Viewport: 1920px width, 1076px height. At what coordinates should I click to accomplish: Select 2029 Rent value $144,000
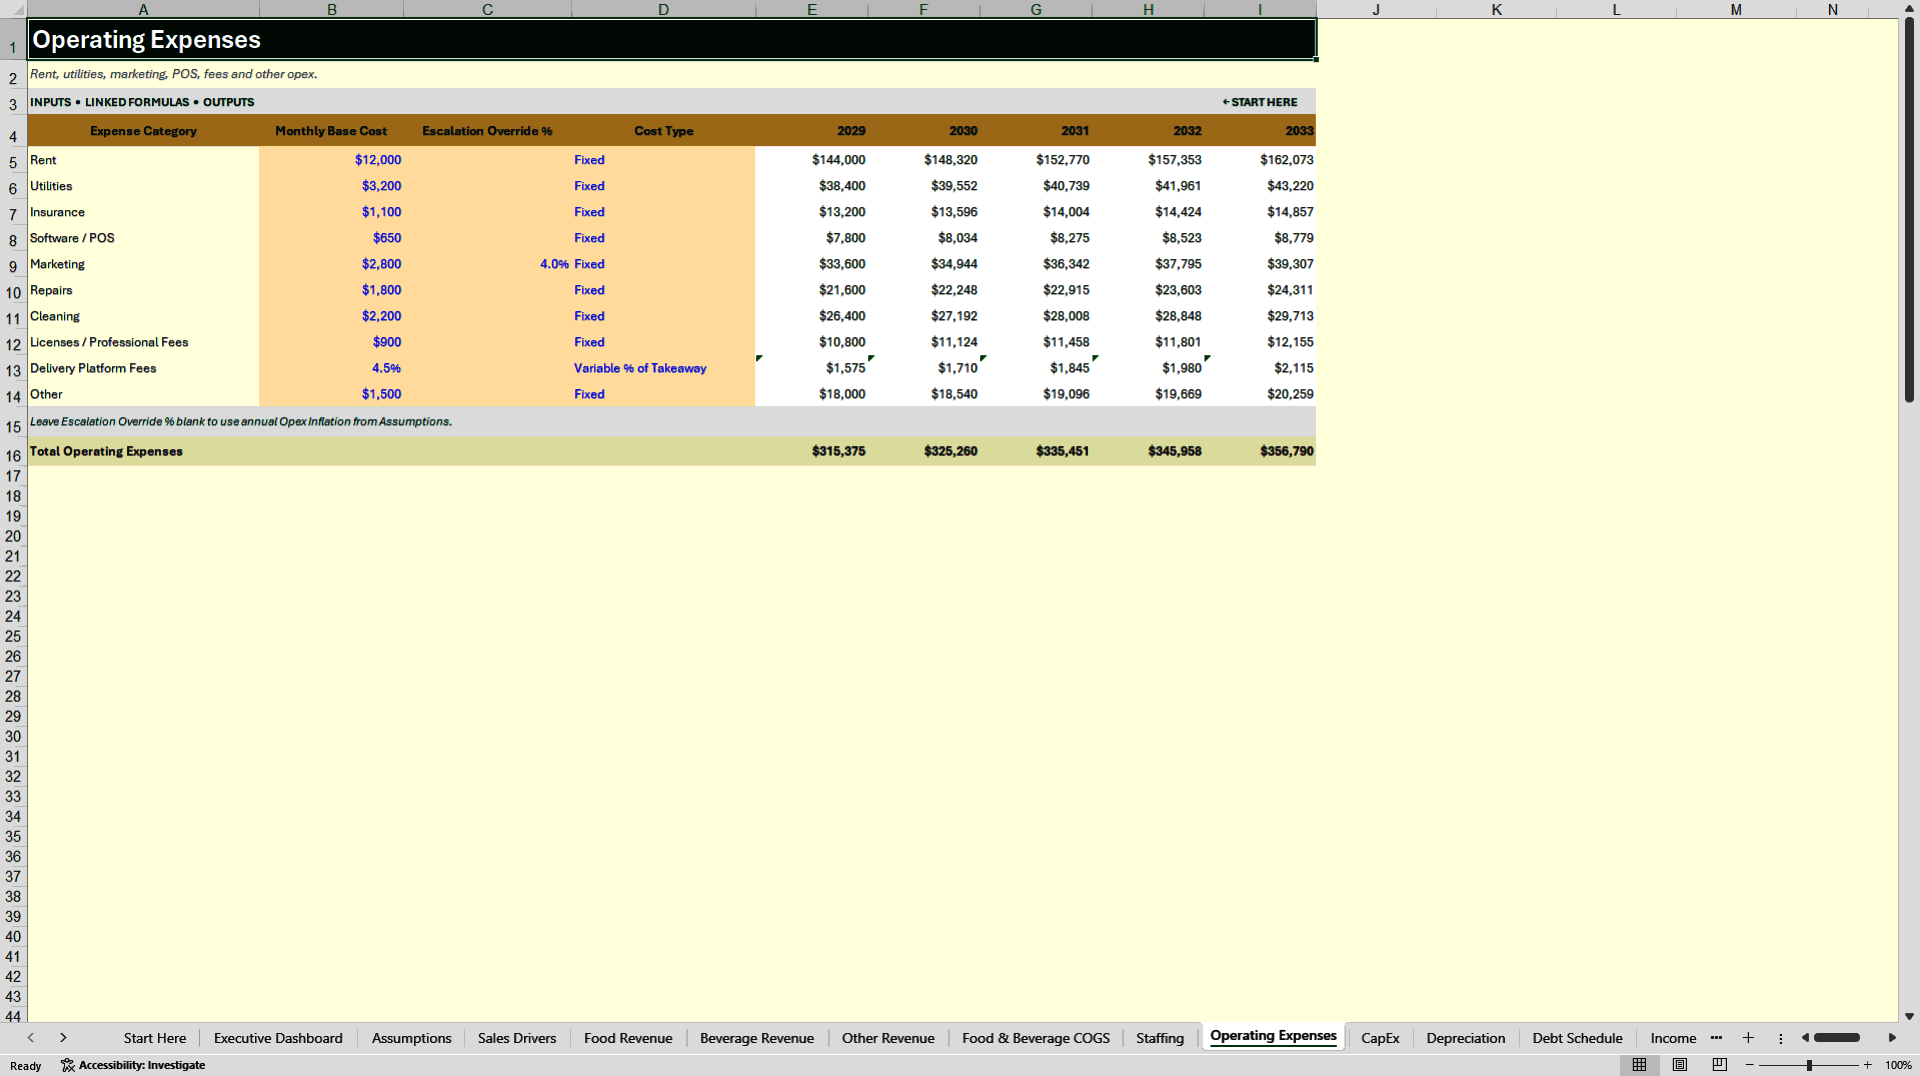811,160
